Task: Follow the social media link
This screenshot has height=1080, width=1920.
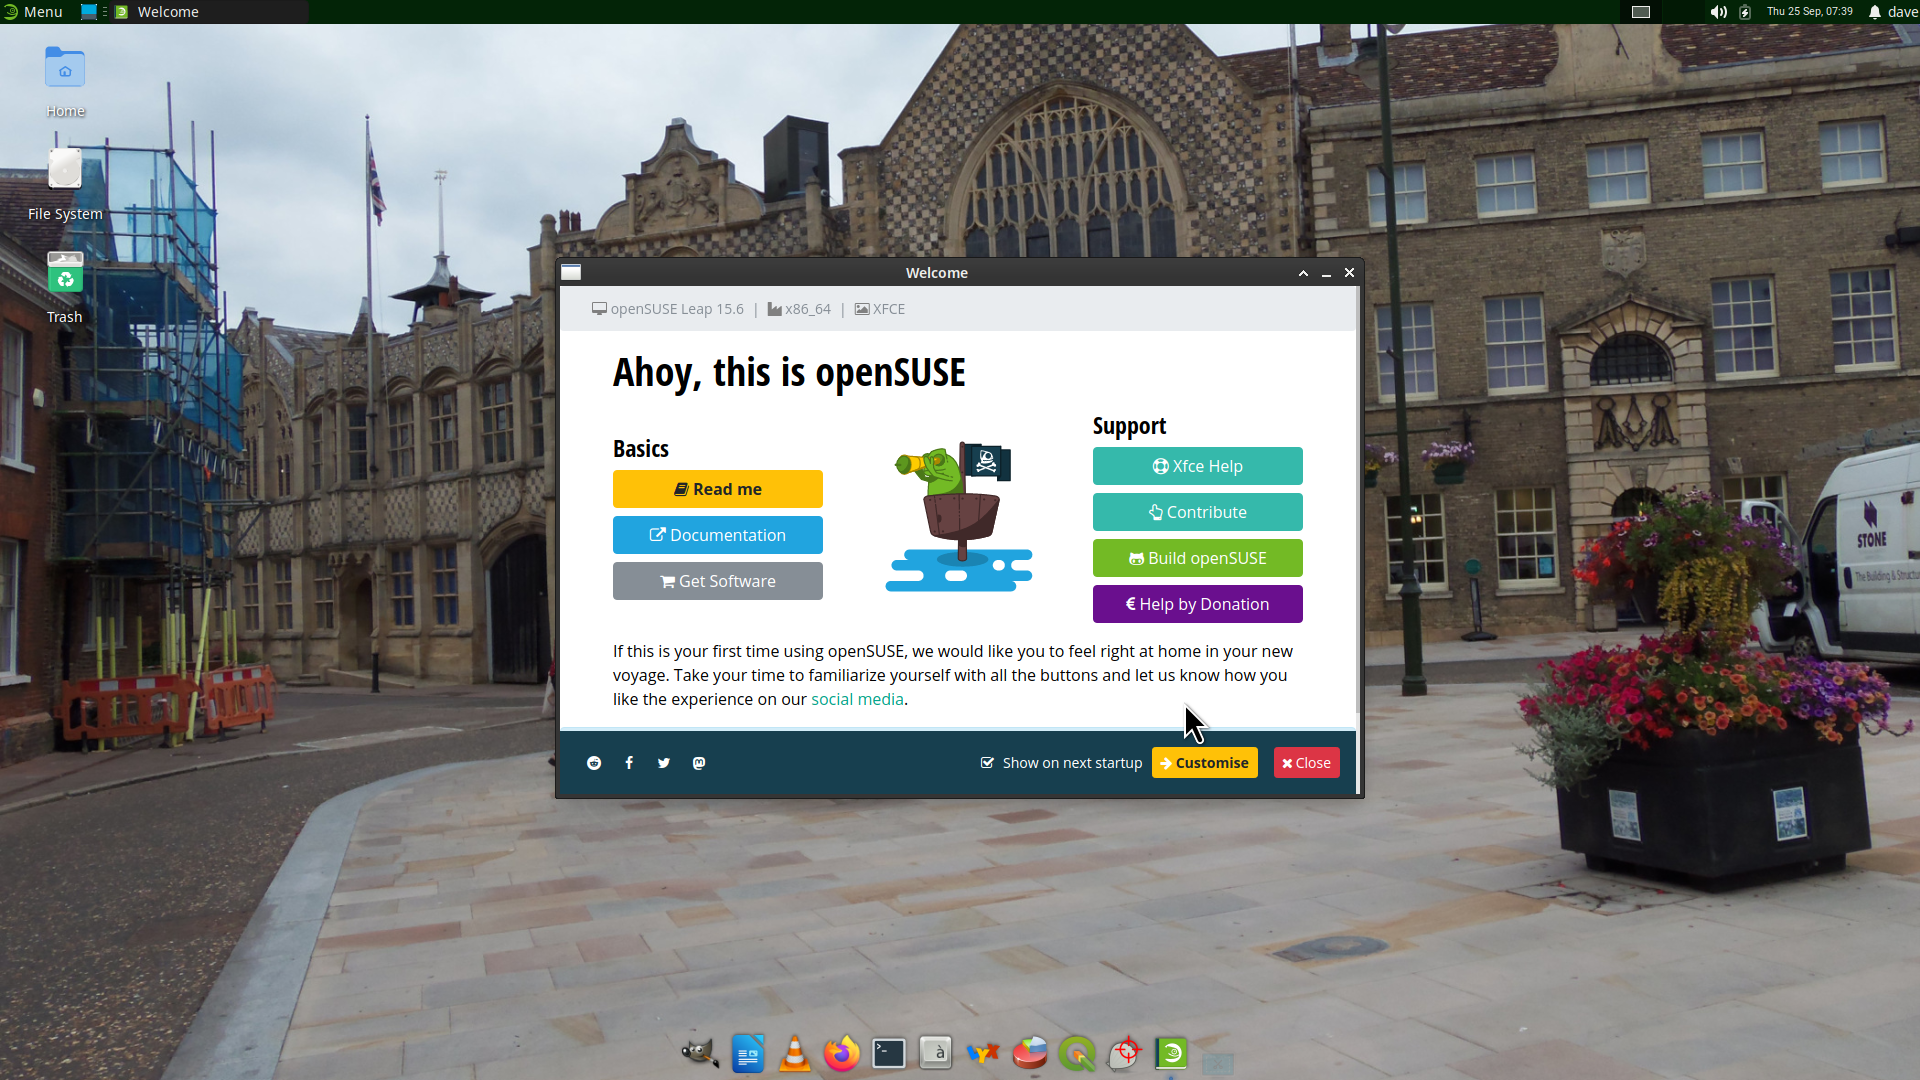Action: (857, 700)
